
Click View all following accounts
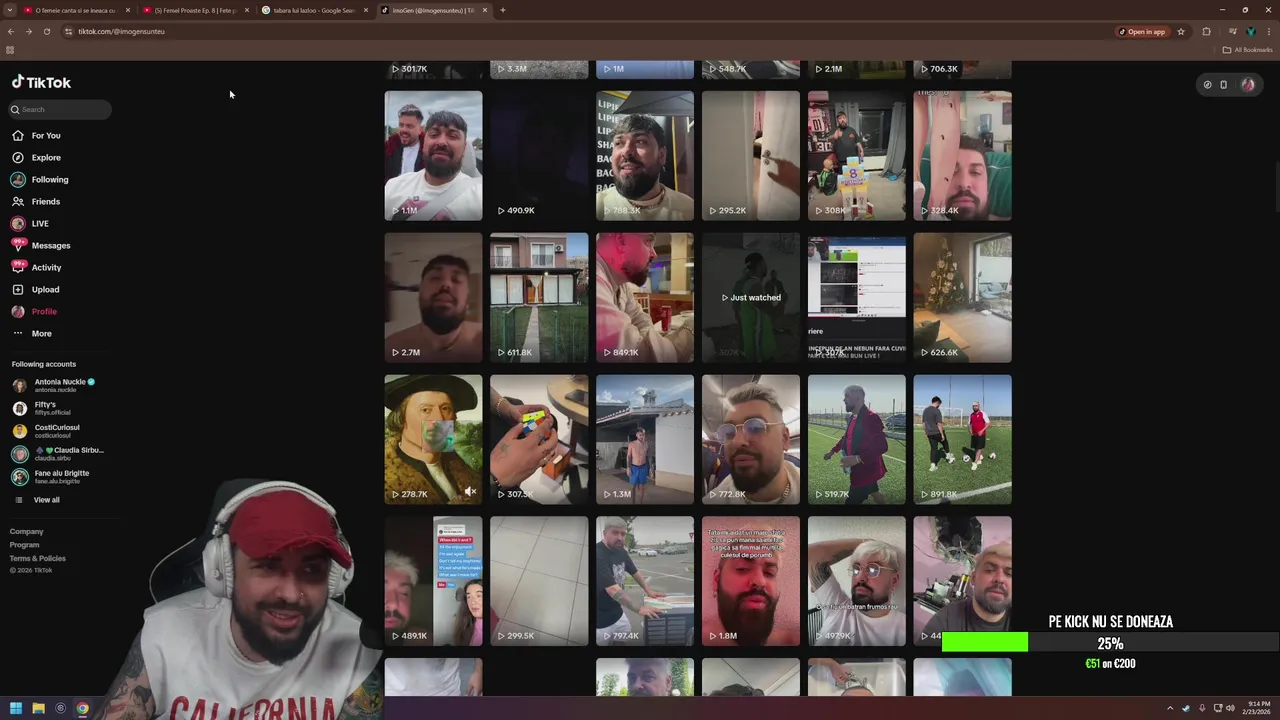37,500
